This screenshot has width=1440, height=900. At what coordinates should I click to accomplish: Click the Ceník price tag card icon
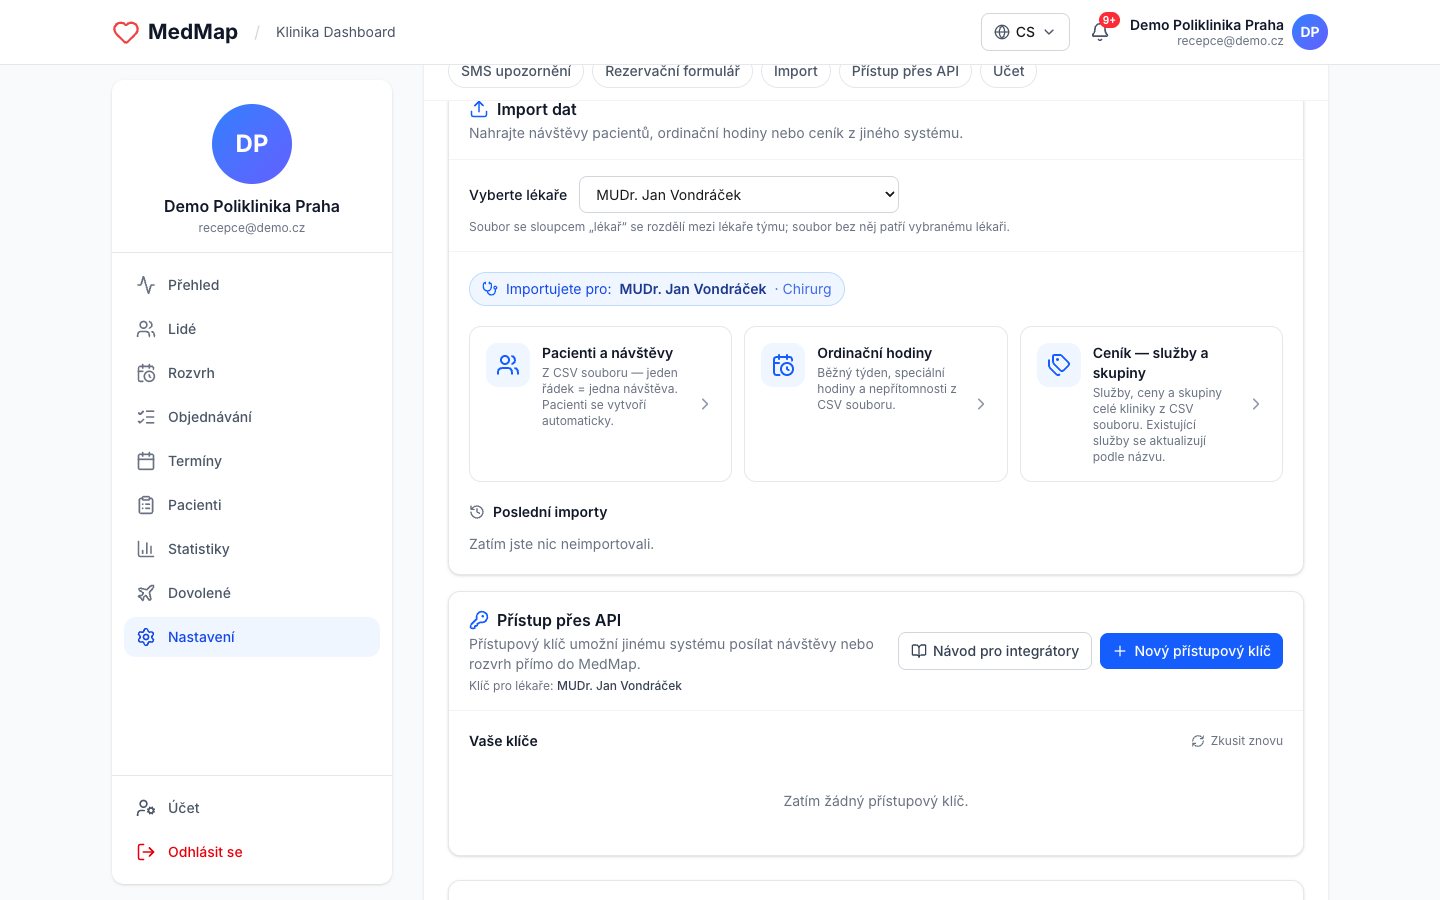click(x=1059, y=365)
